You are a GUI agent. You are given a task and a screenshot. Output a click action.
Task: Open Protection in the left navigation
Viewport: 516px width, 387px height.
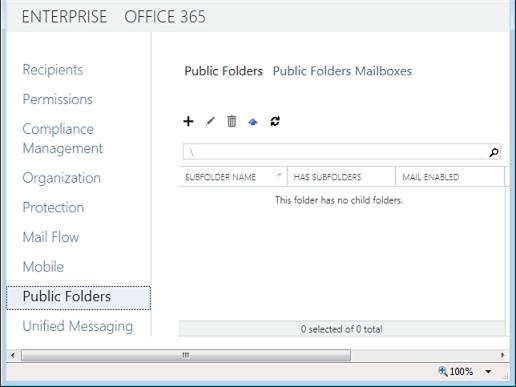(53, 207)
